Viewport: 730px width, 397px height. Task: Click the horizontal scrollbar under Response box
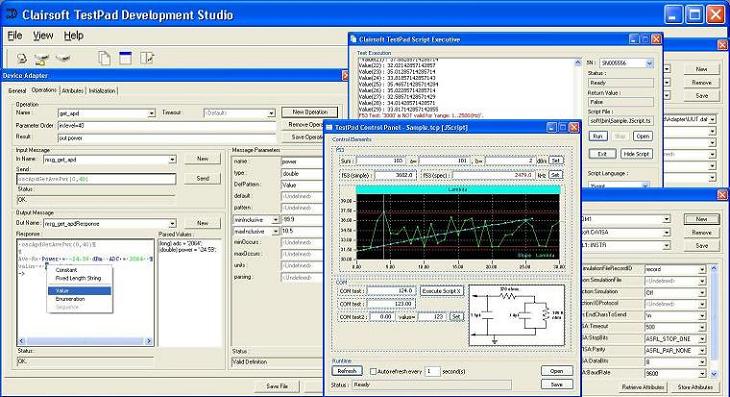point(85,341)
